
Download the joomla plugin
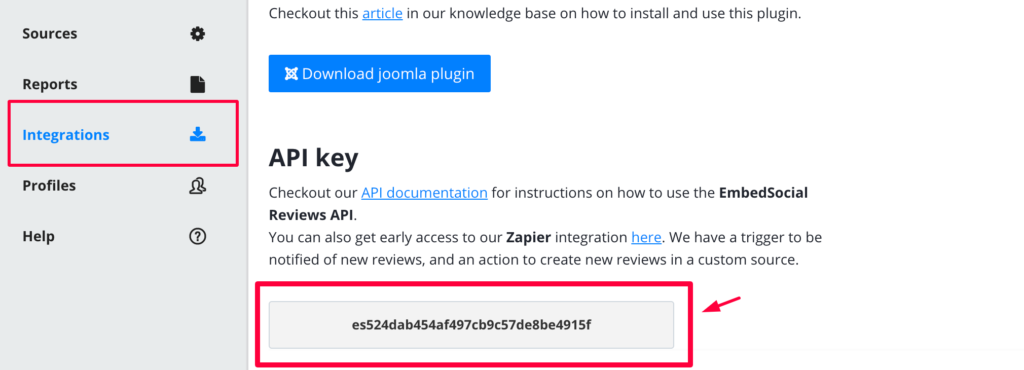pyautogui.click(x=379, y=74)
